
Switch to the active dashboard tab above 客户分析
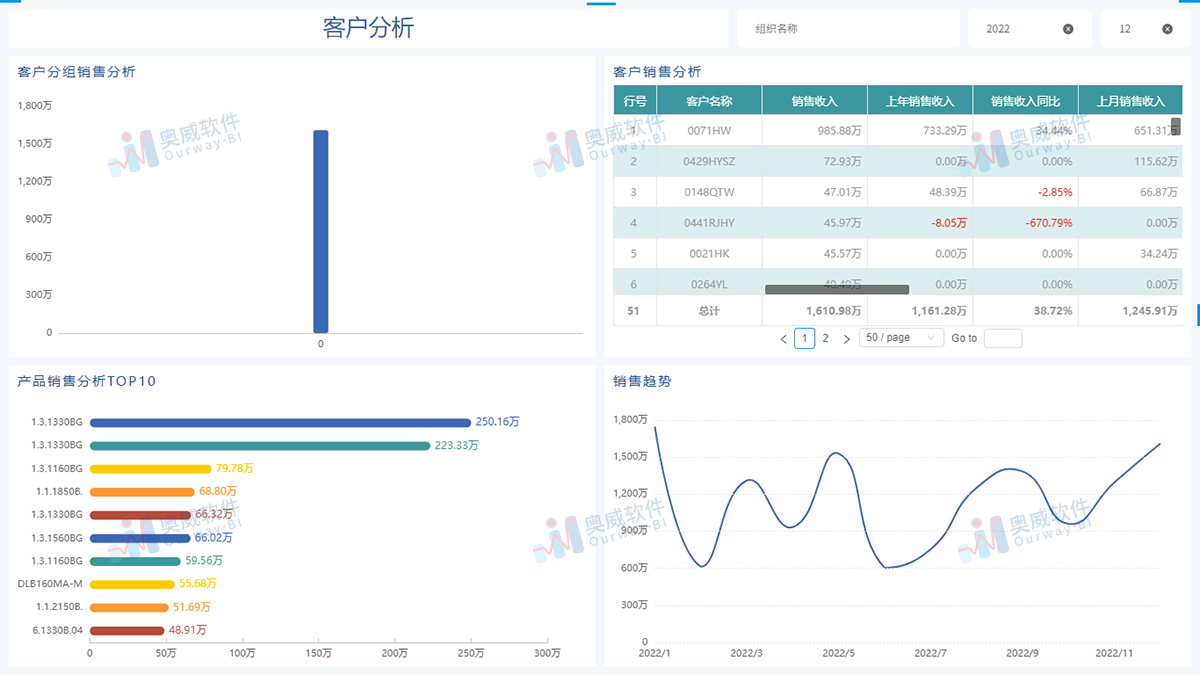(600, 6)
